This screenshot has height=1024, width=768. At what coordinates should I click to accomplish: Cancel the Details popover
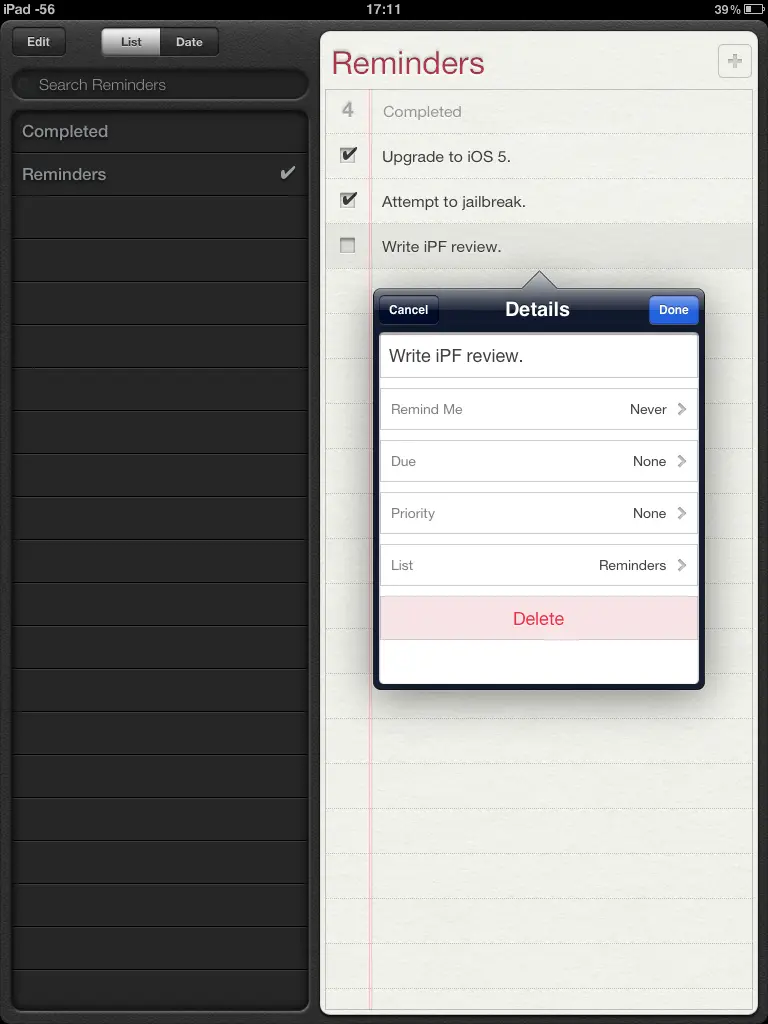(408, 310)
